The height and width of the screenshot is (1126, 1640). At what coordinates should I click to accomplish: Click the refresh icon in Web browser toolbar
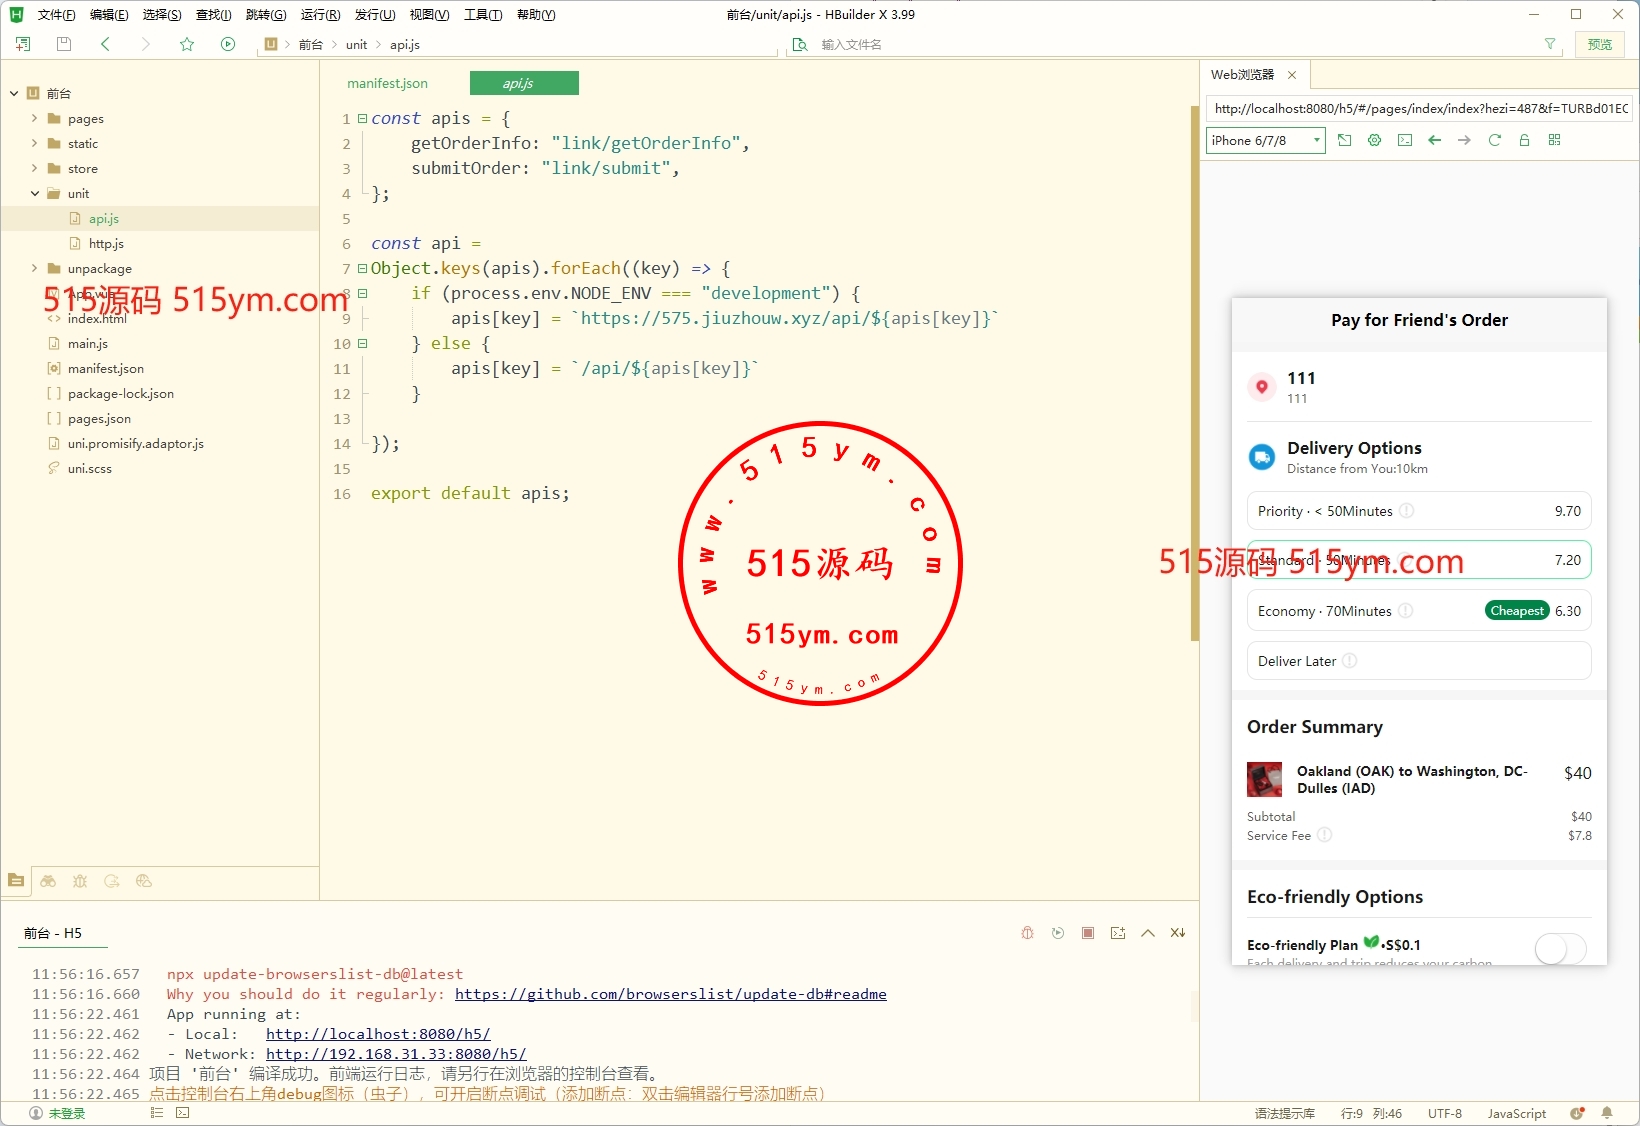tap(1494, 141)
